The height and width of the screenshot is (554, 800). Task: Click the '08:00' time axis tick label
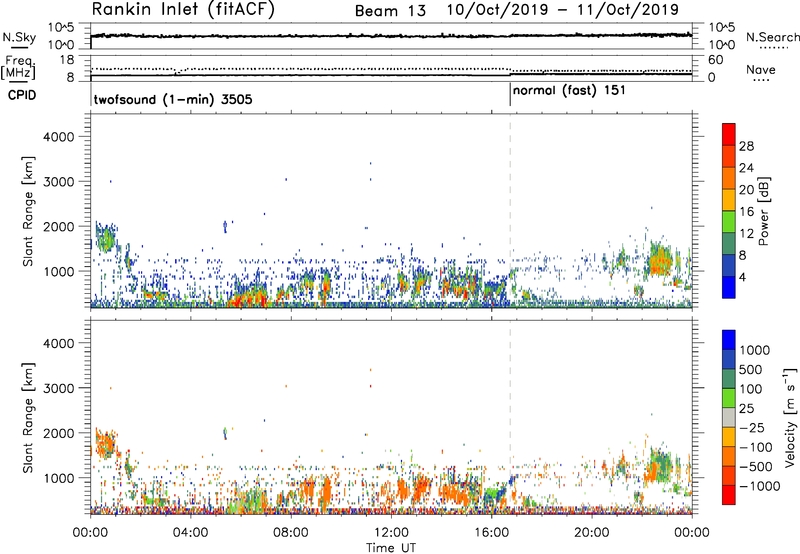[291, 533]
